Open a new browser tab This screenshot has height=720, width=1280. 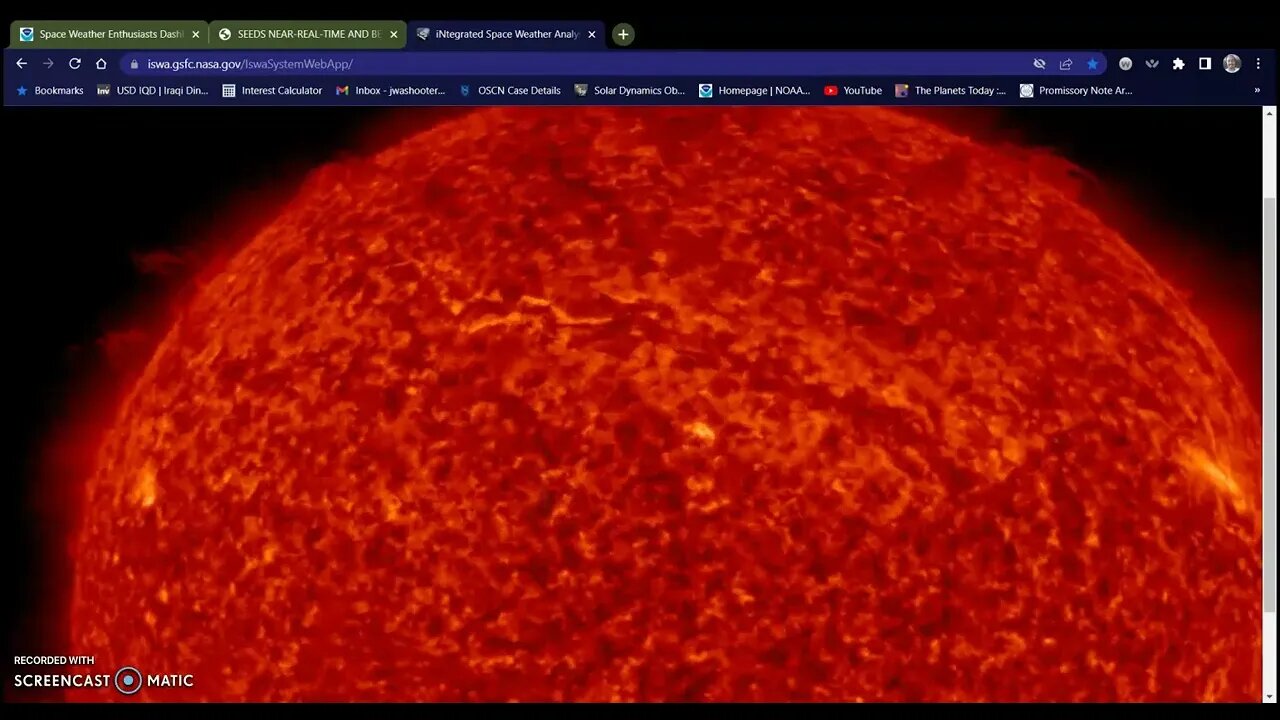623,34
